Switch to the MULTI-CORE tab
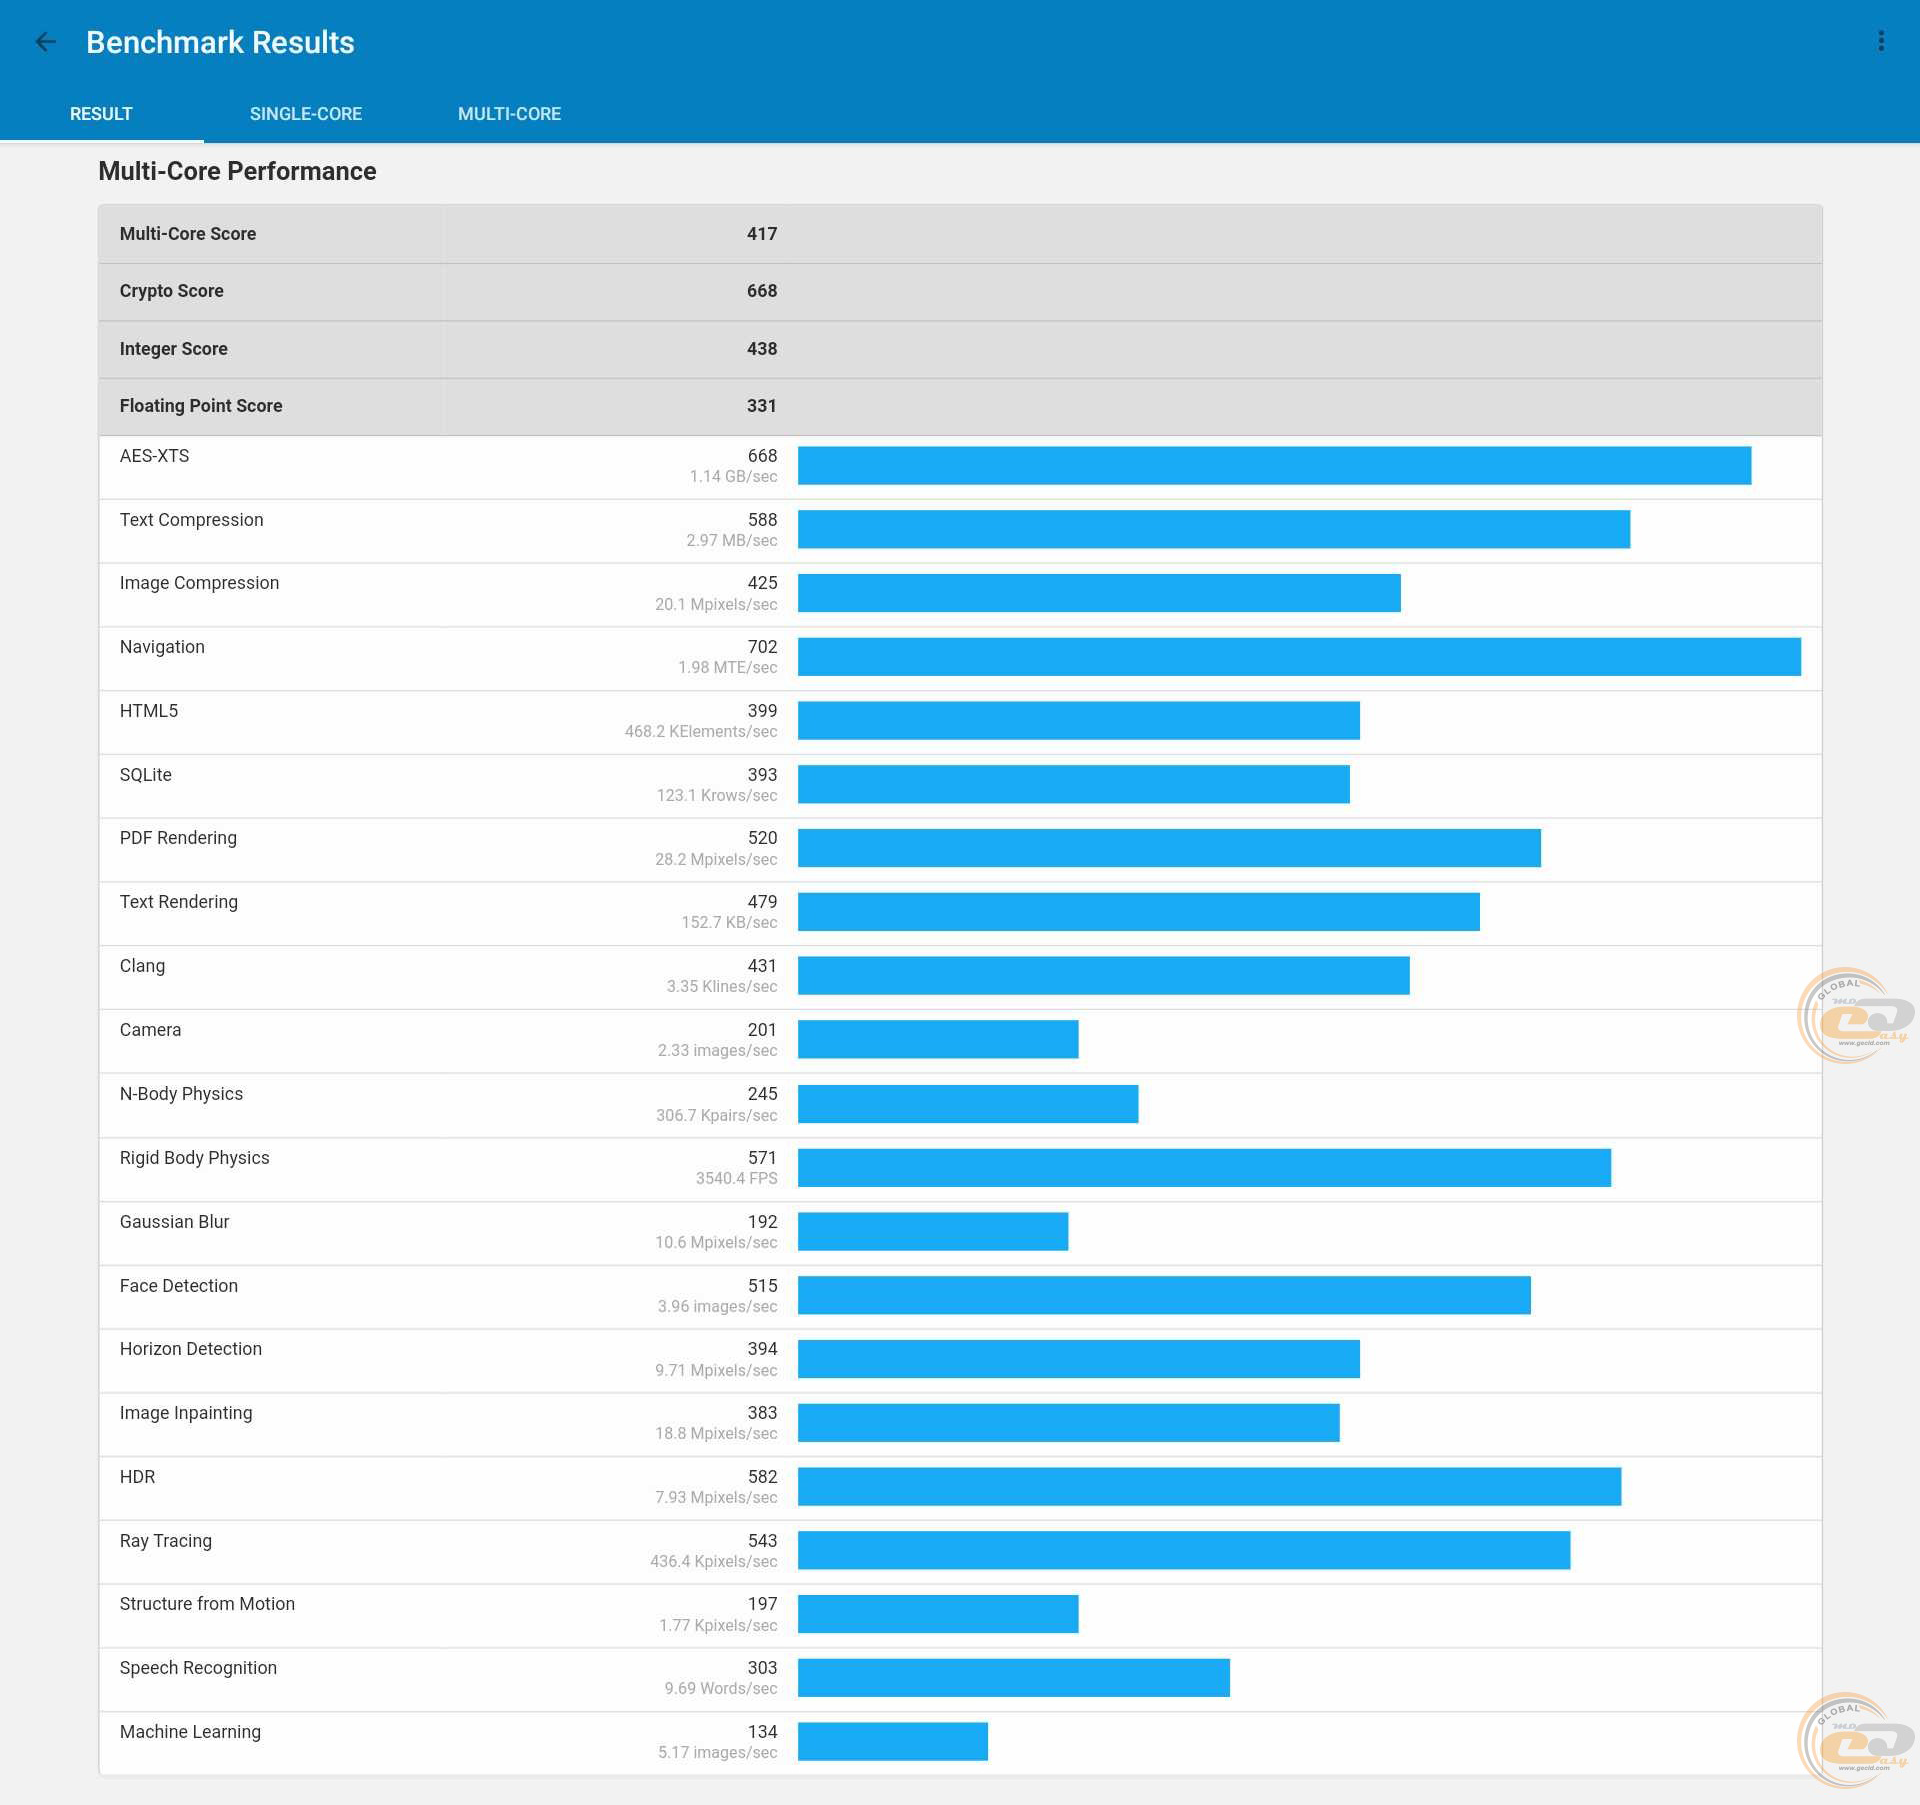Viewport: 1920px width, 1805px height. [x=509, y=114]
